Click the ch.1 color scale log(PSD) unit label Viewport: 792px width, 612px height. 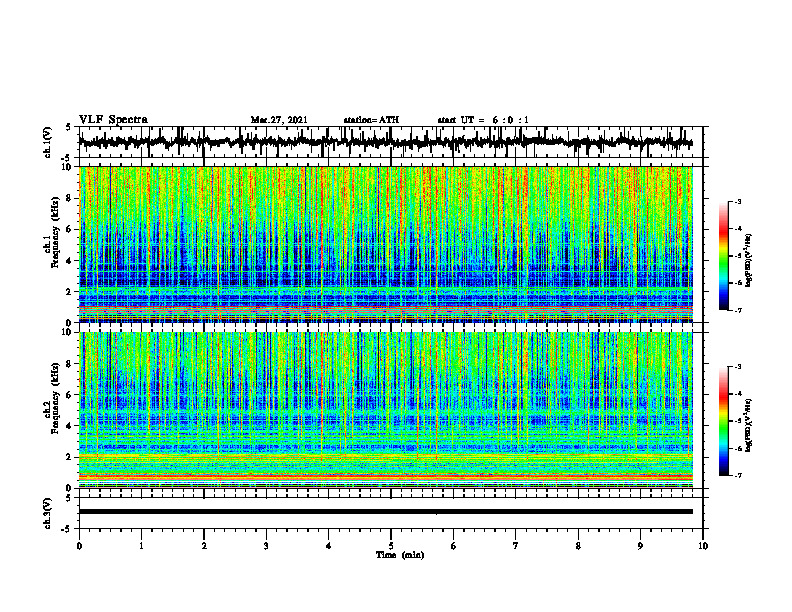750,261
